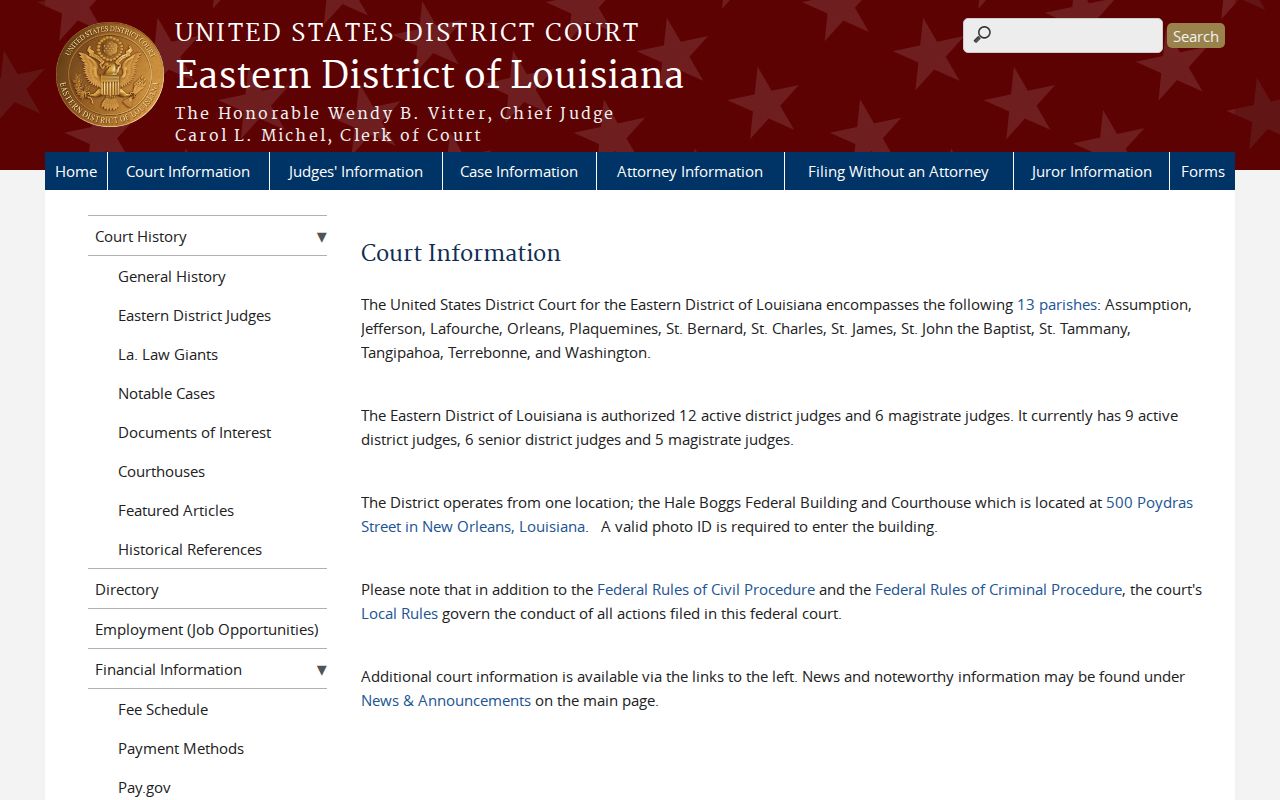Screen dimensions: 1280x800
Task: Open Notable Cases sidebar link
Action: pos(166,394)
